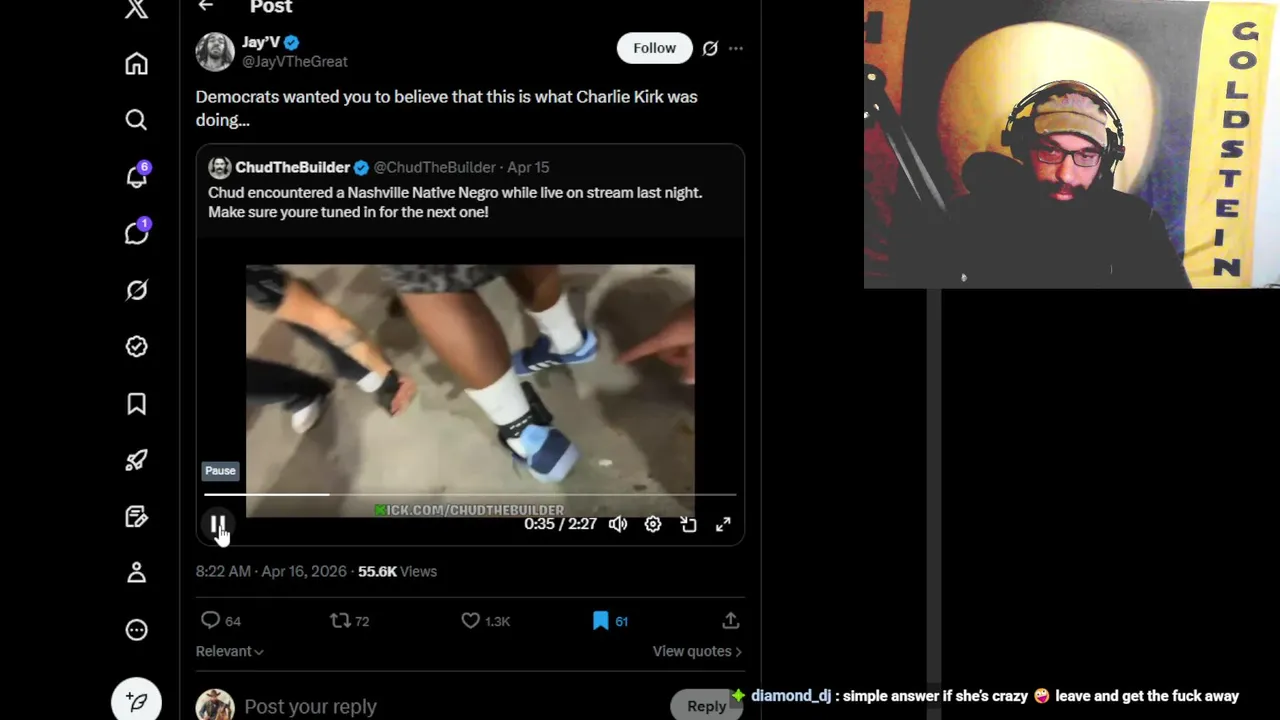Open View quotes link

[697, 651]
